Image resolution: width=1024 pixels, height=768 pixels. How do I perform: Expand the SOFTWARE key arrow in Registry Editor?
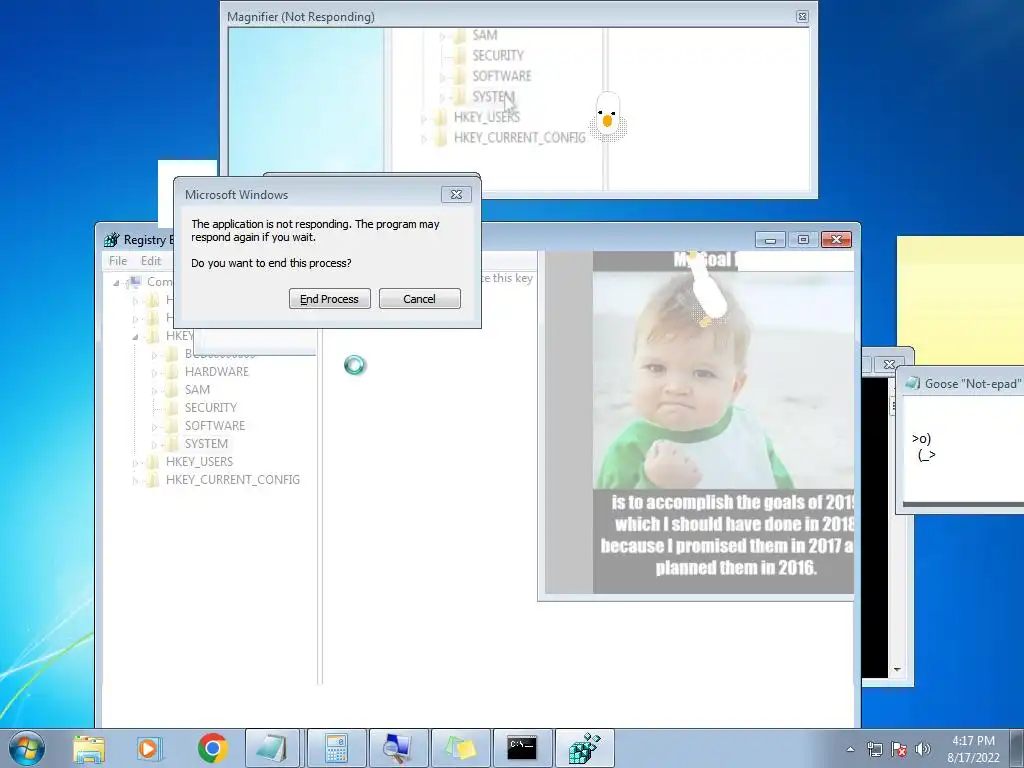[155, 426]
